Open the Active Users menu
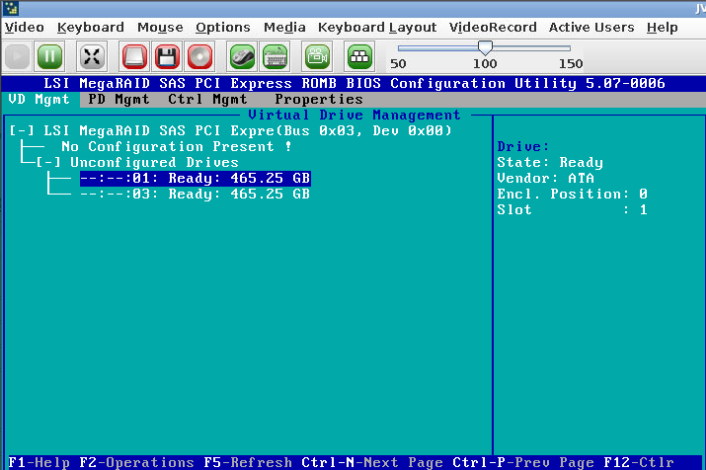The height and width of the screenshot is (470, 706). 591,27
